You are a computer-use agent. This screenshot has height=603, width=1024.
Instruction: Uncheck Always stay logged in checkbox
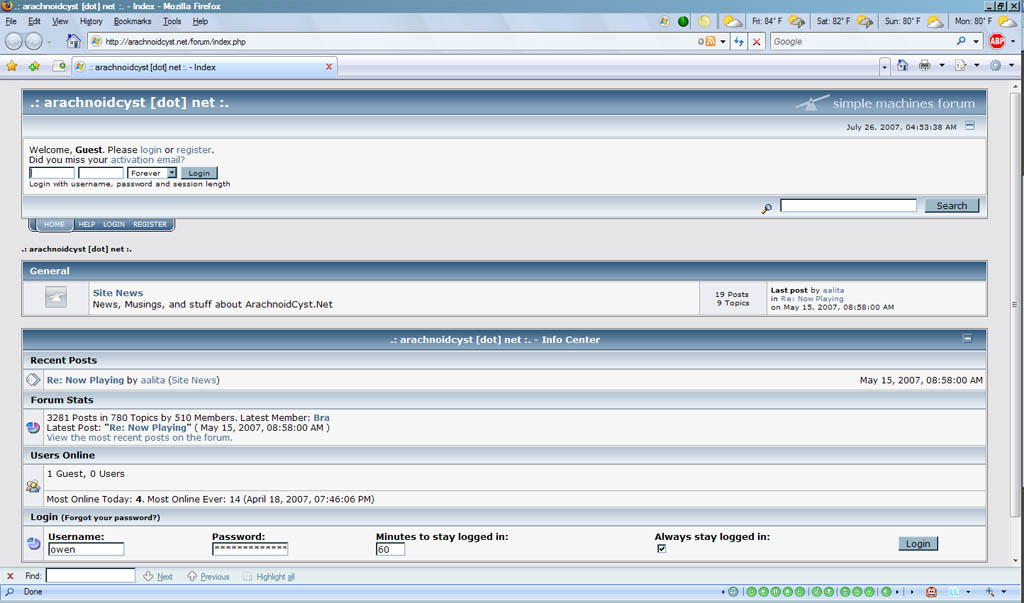(x=660, y=548)
